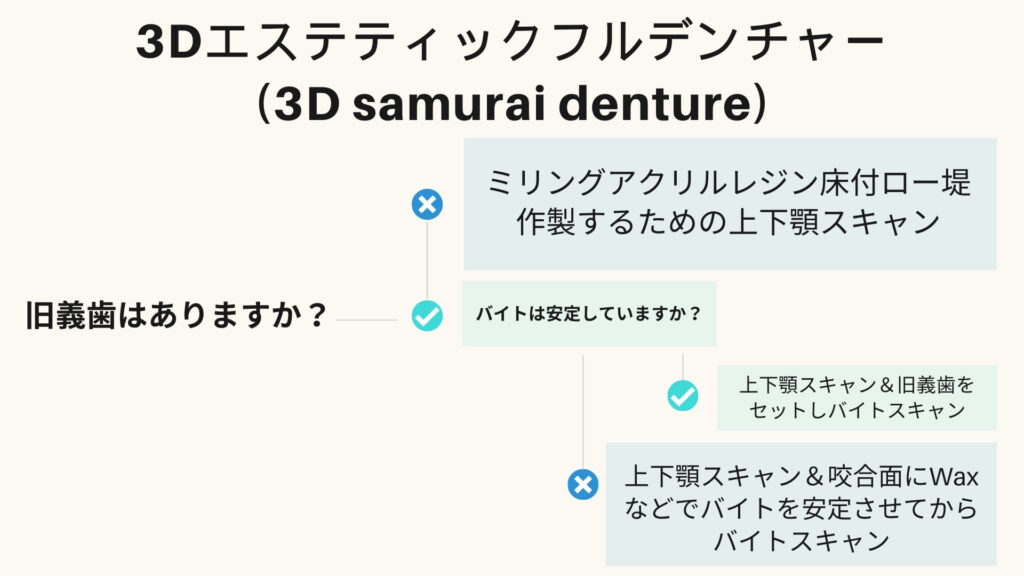This screenshot has width=1024, height=576.
Task: Click the vertical line between top X and checkmark
Action: (x=427, y=260)
